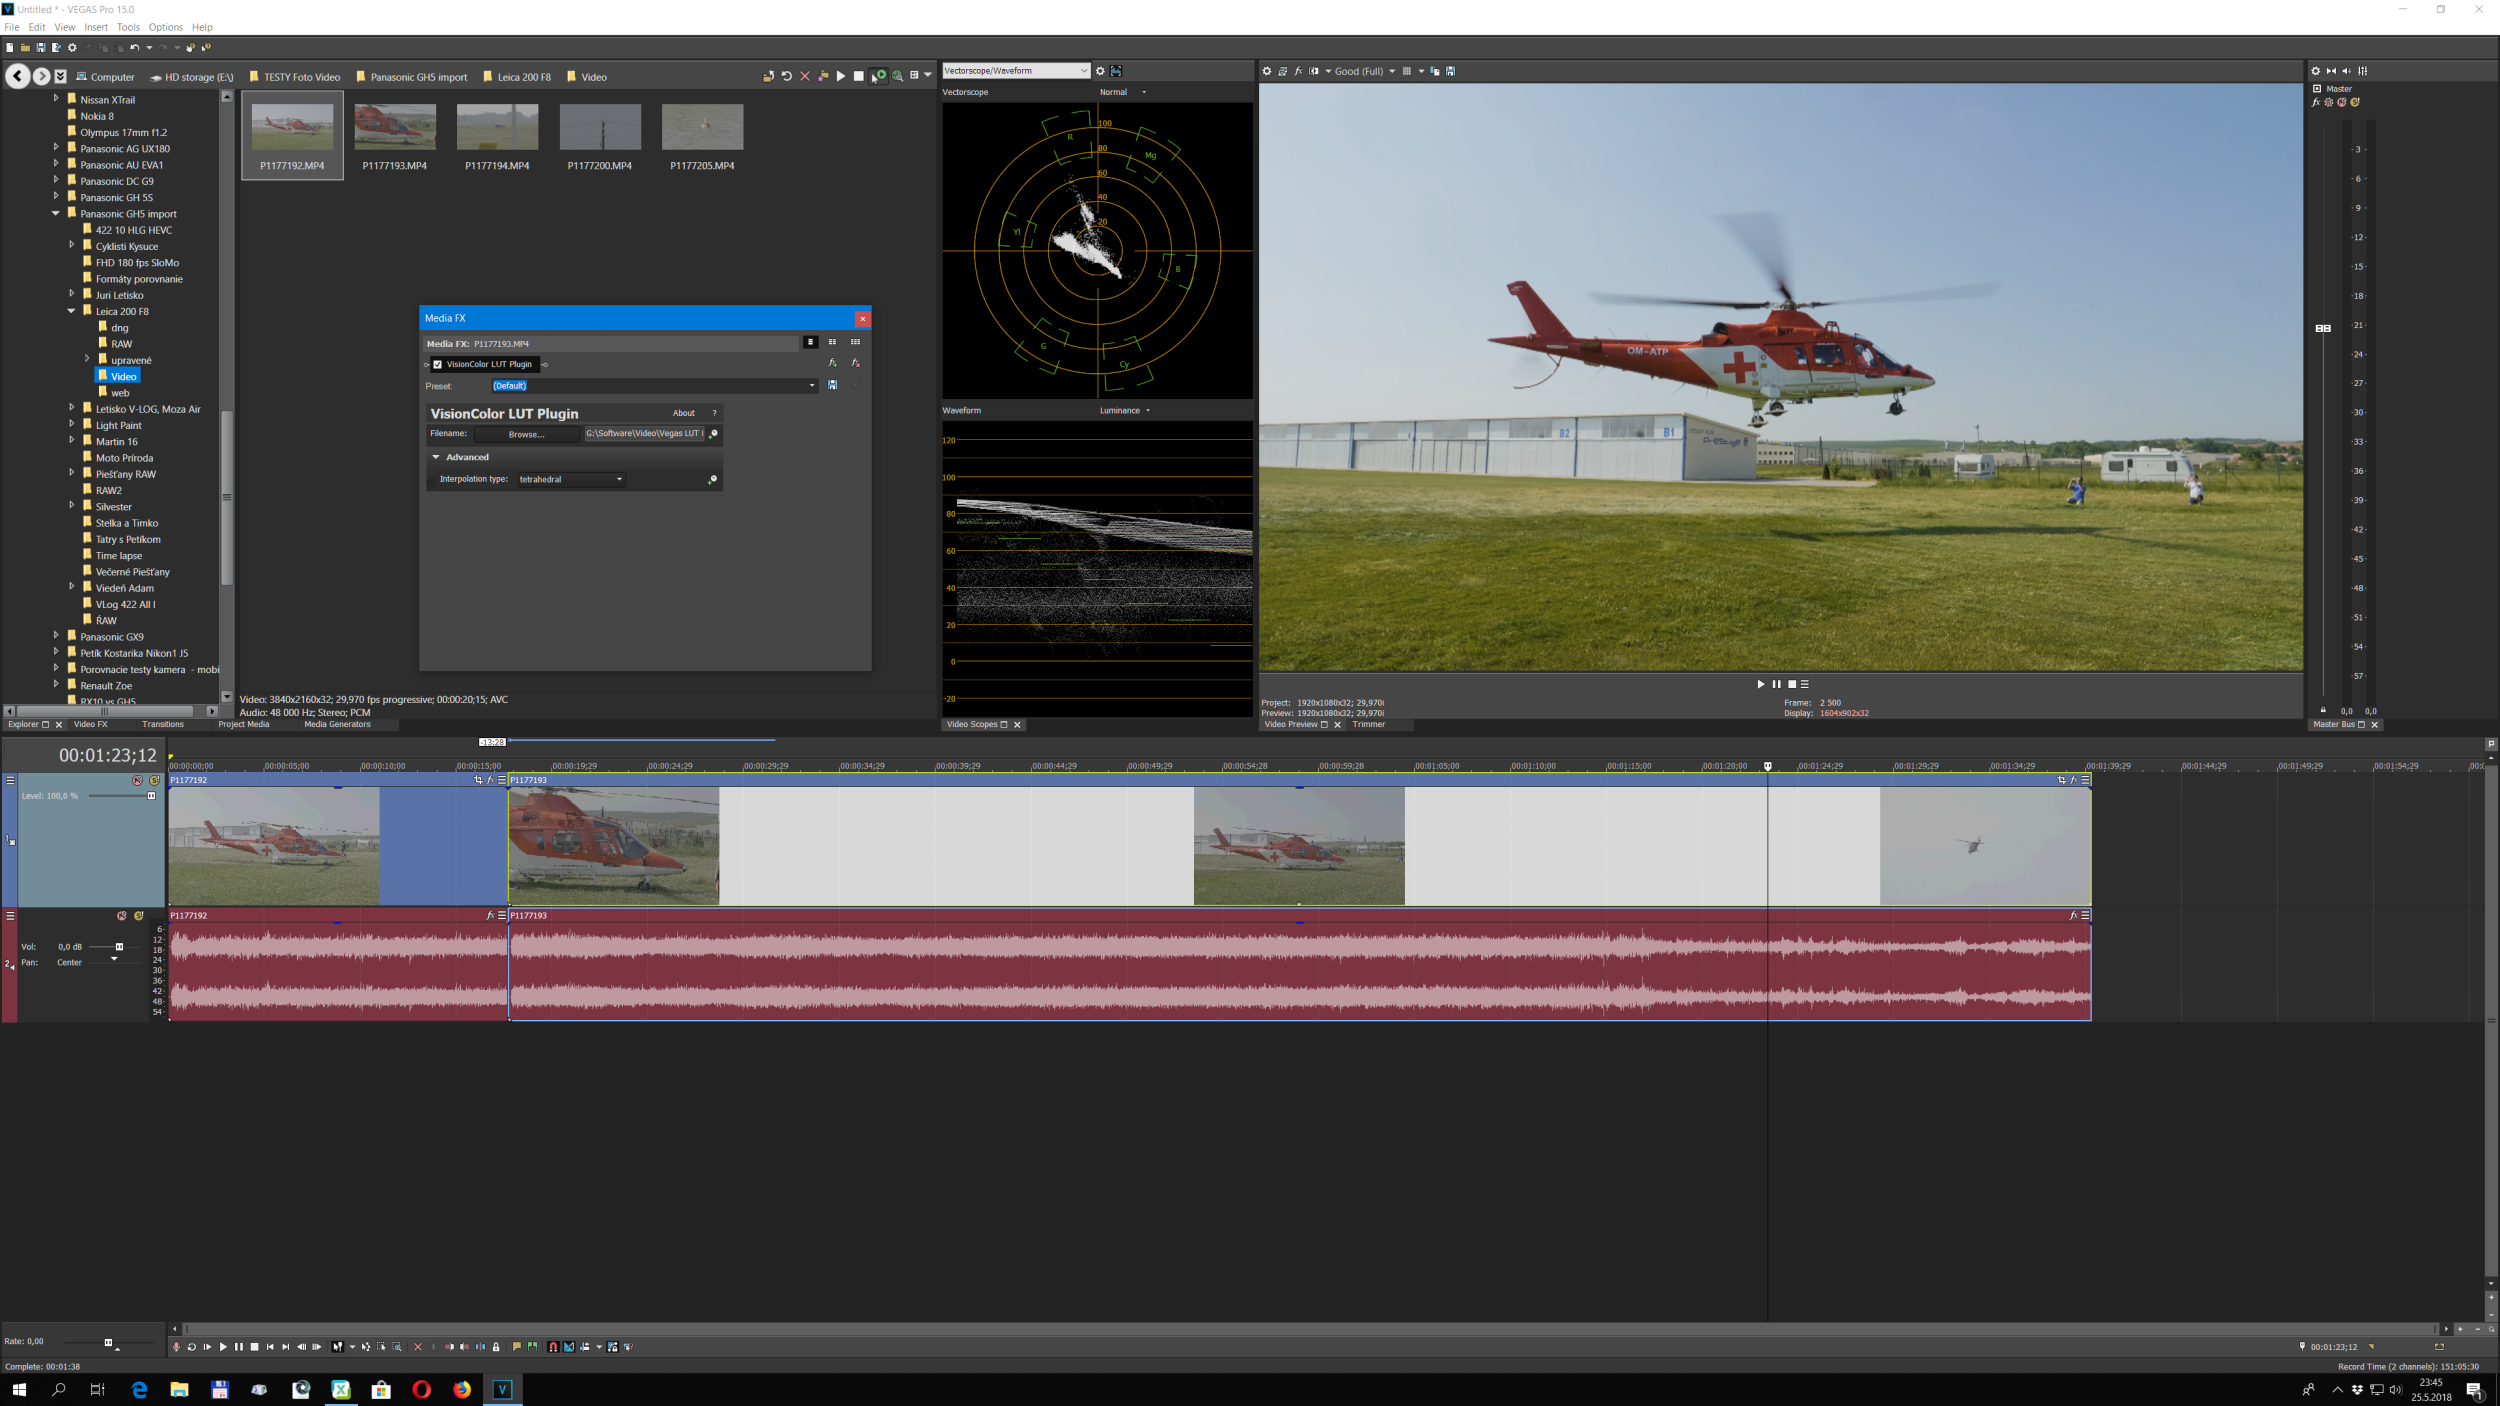
Task: Click the record microphone icon
Action: point(176,1347)
